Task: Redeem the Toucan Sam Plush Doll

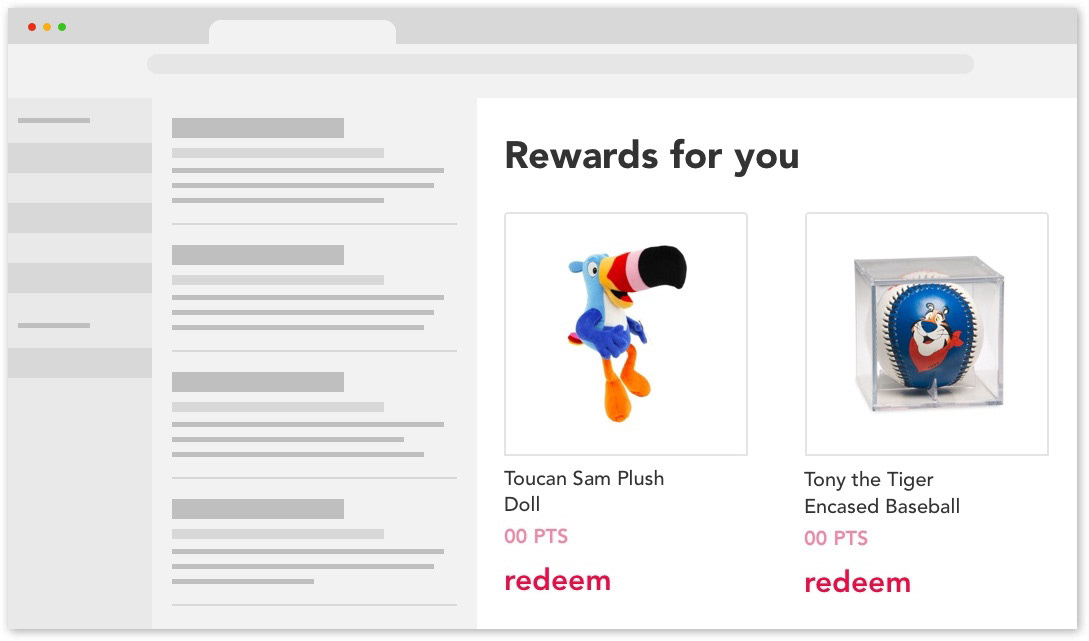Action: (558, 581)
